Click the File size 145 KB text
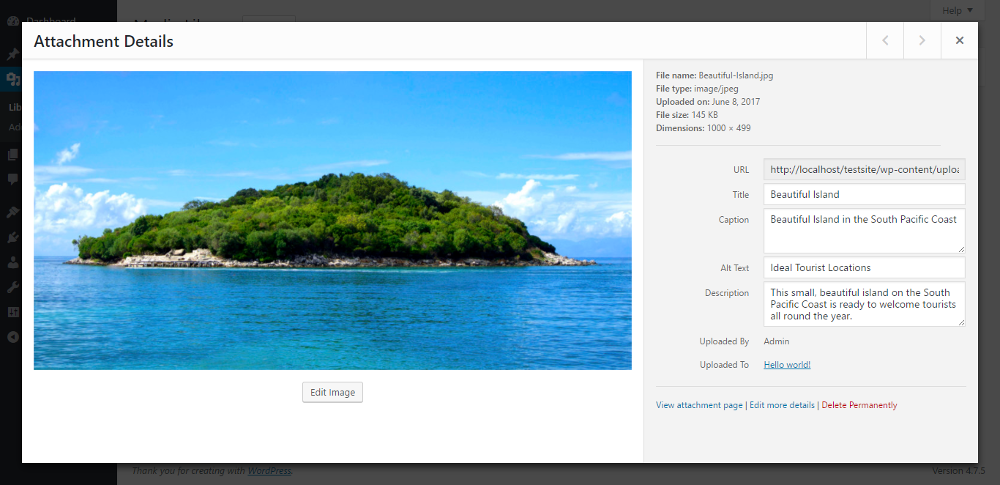The height and width of the screenshot is (485, 1000). coord(687,115)
